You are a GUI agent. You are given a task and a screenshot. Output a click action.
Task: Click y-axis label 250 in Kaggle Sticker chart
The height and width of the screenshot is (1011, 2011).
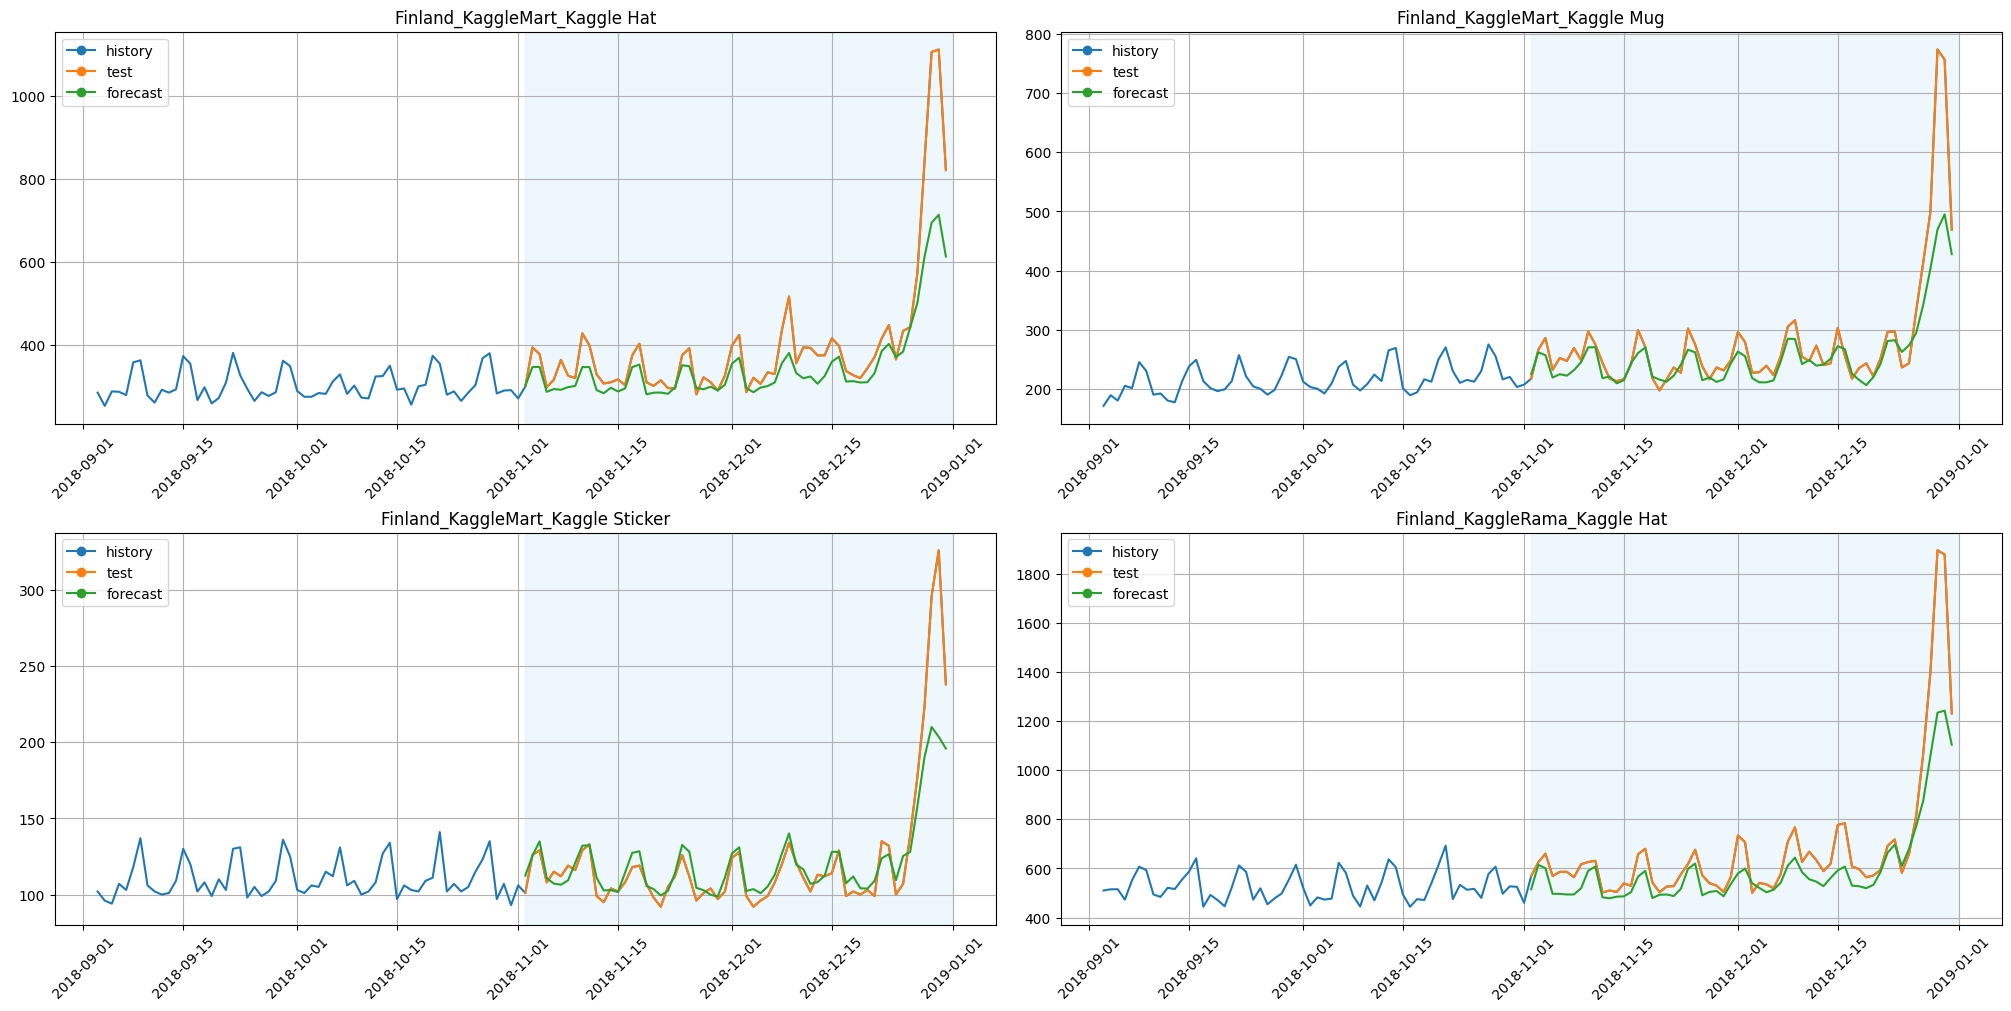34,667
